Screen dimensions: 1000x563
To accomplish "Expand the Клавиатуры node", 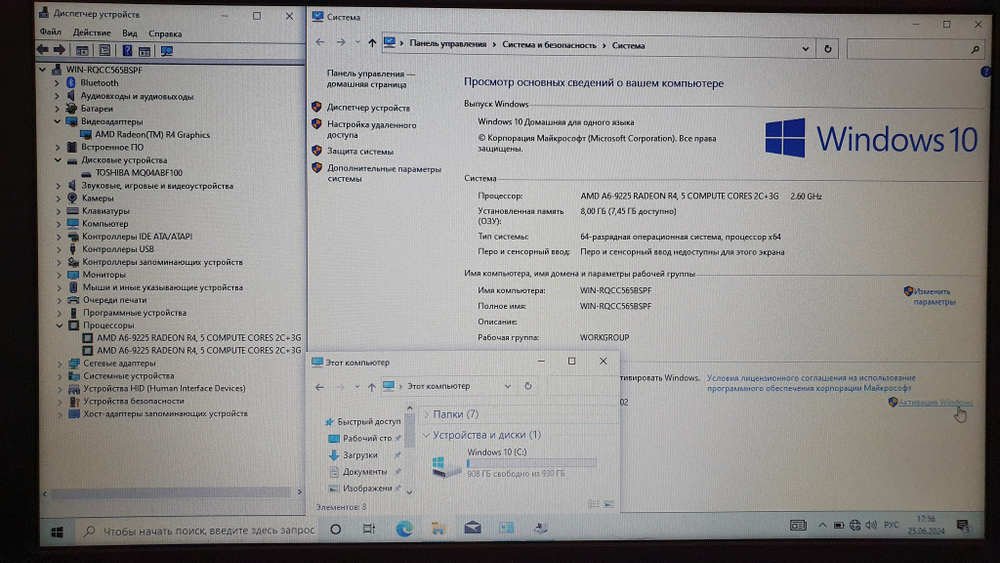I will coord(58,211).
